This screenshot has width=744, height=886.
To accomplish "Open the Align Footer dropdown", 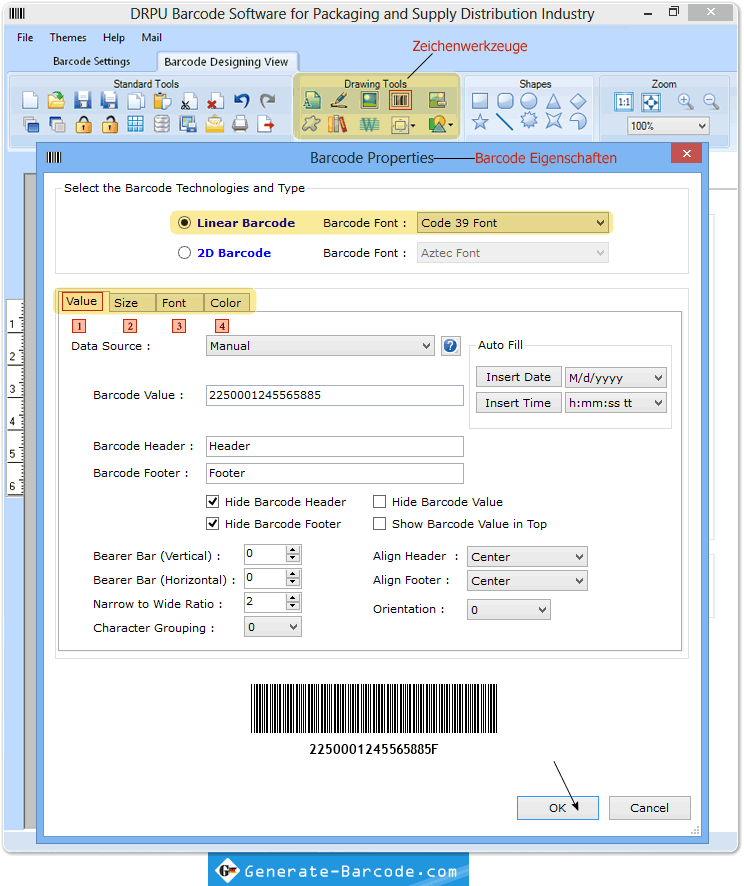I will coord(527,581).
